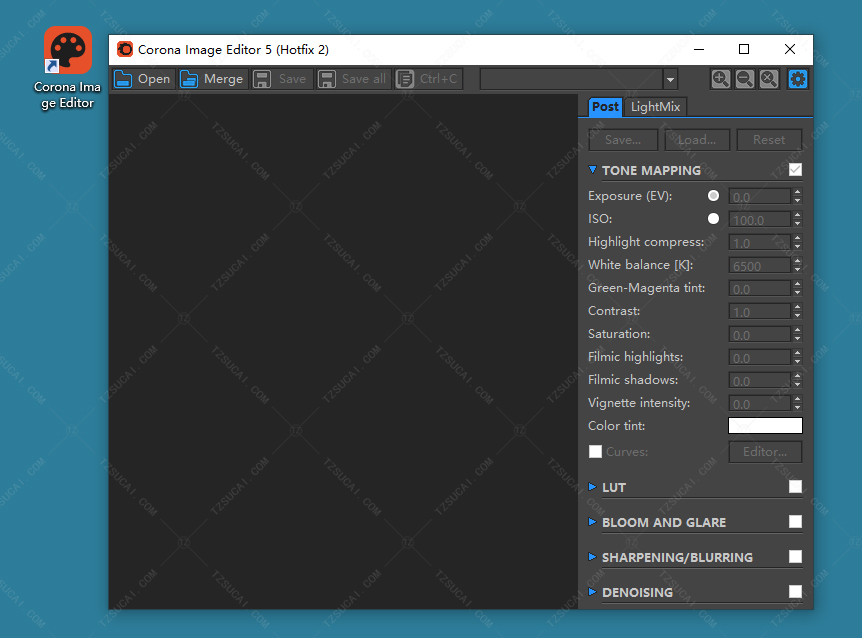The height and width of the screenshot is (638, 862).
Task: Click the Merge folder icon
Action: (189, 79)
